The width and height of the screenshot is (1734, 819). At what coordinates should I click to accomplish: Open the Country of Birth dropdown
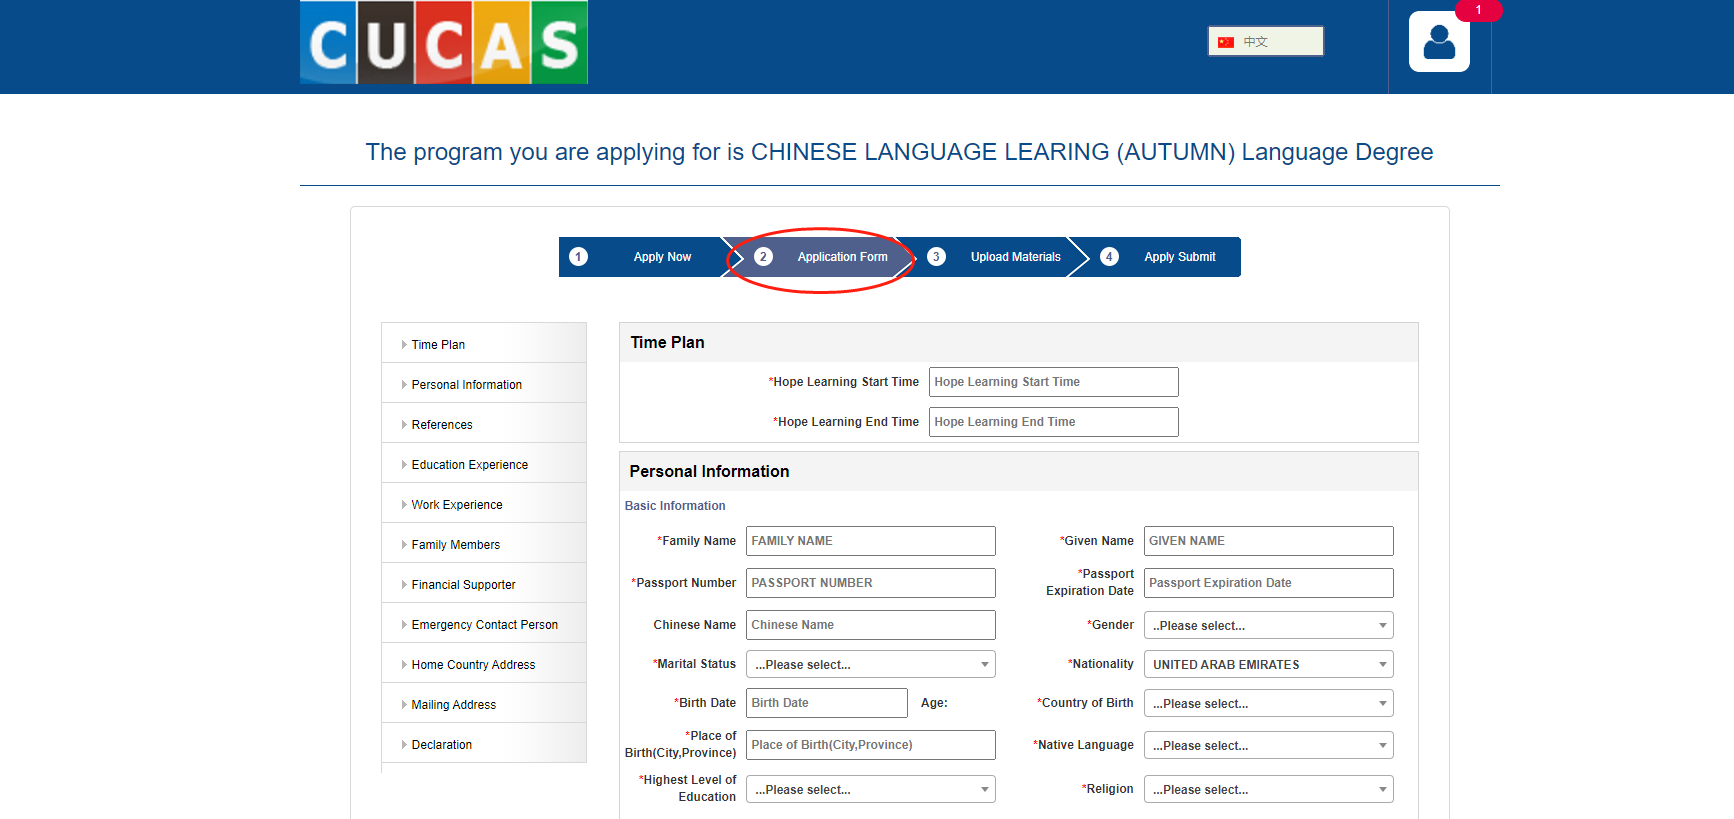1268,704
